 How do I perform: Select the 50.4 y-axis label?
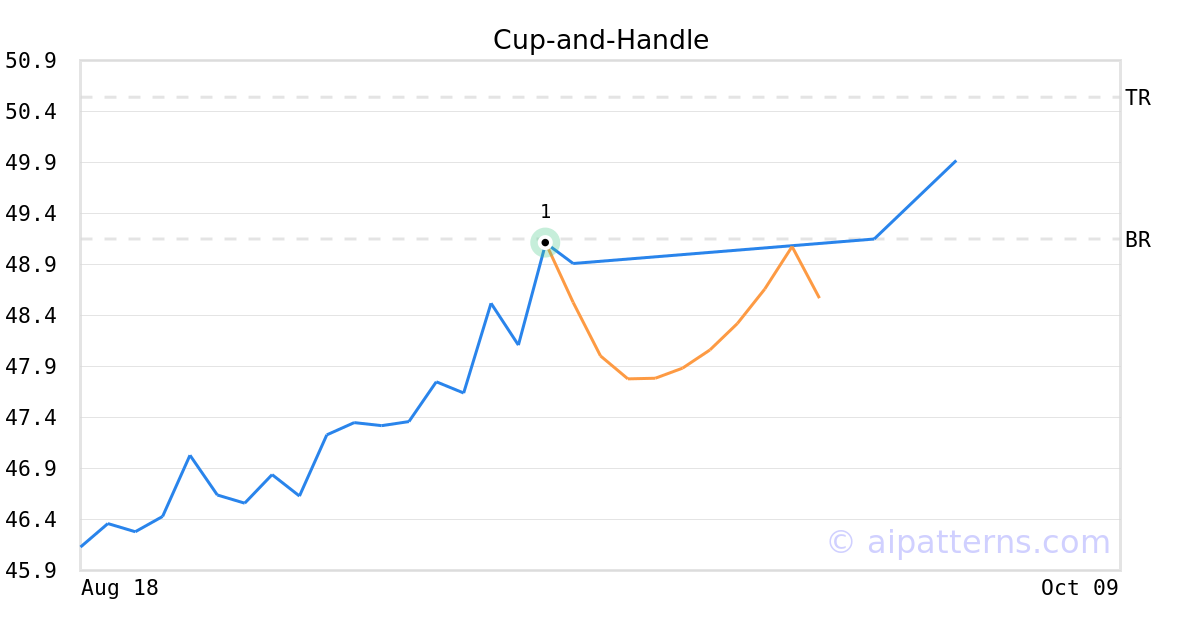[x=30, y=112]
